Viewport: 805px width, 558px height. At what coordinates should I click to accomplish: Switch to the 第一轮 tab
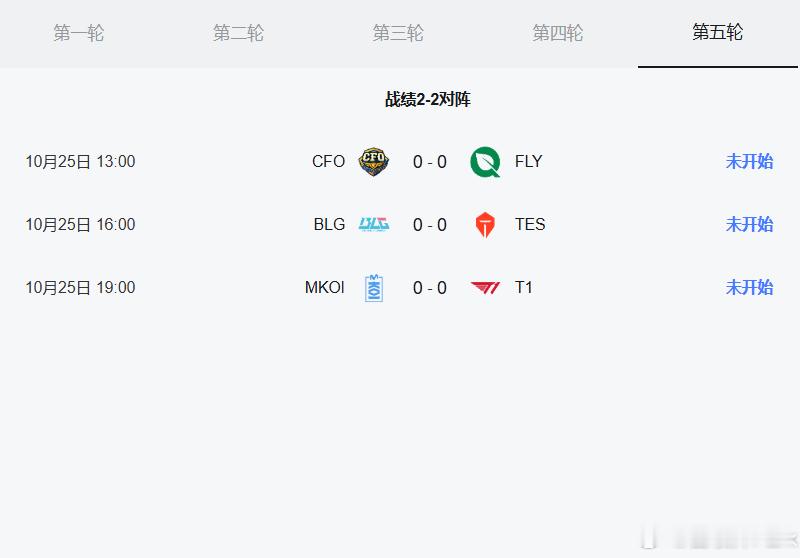coord(79,33)
